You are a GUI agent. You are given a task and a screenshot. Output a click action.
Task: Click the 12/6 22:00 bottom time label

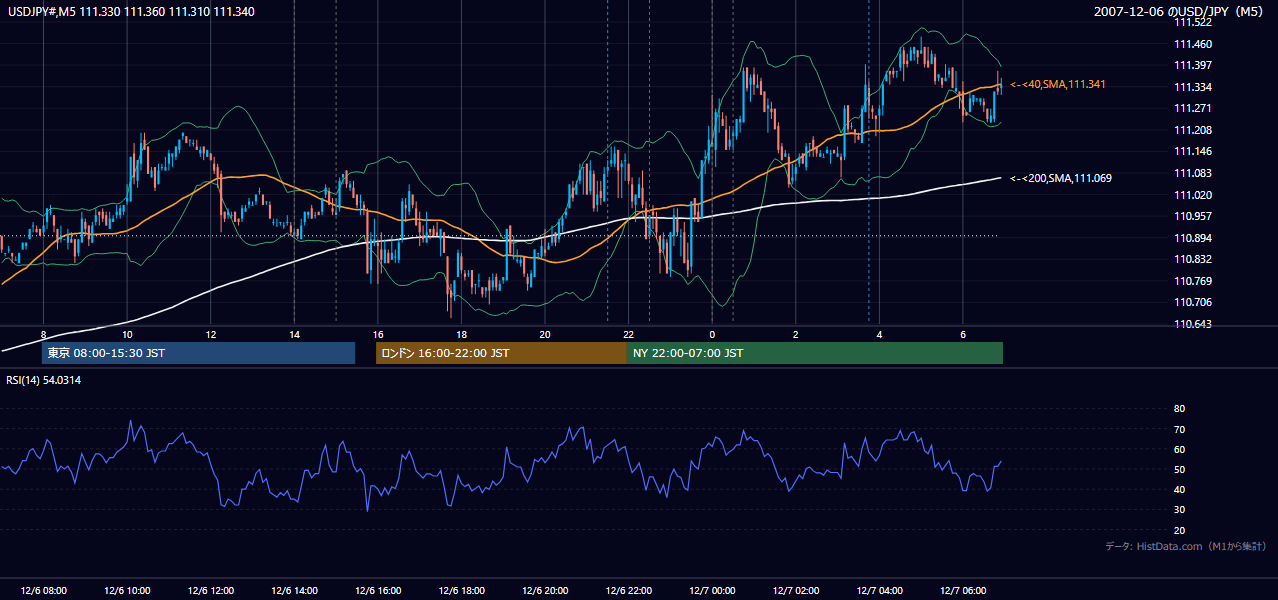[628, 591]
